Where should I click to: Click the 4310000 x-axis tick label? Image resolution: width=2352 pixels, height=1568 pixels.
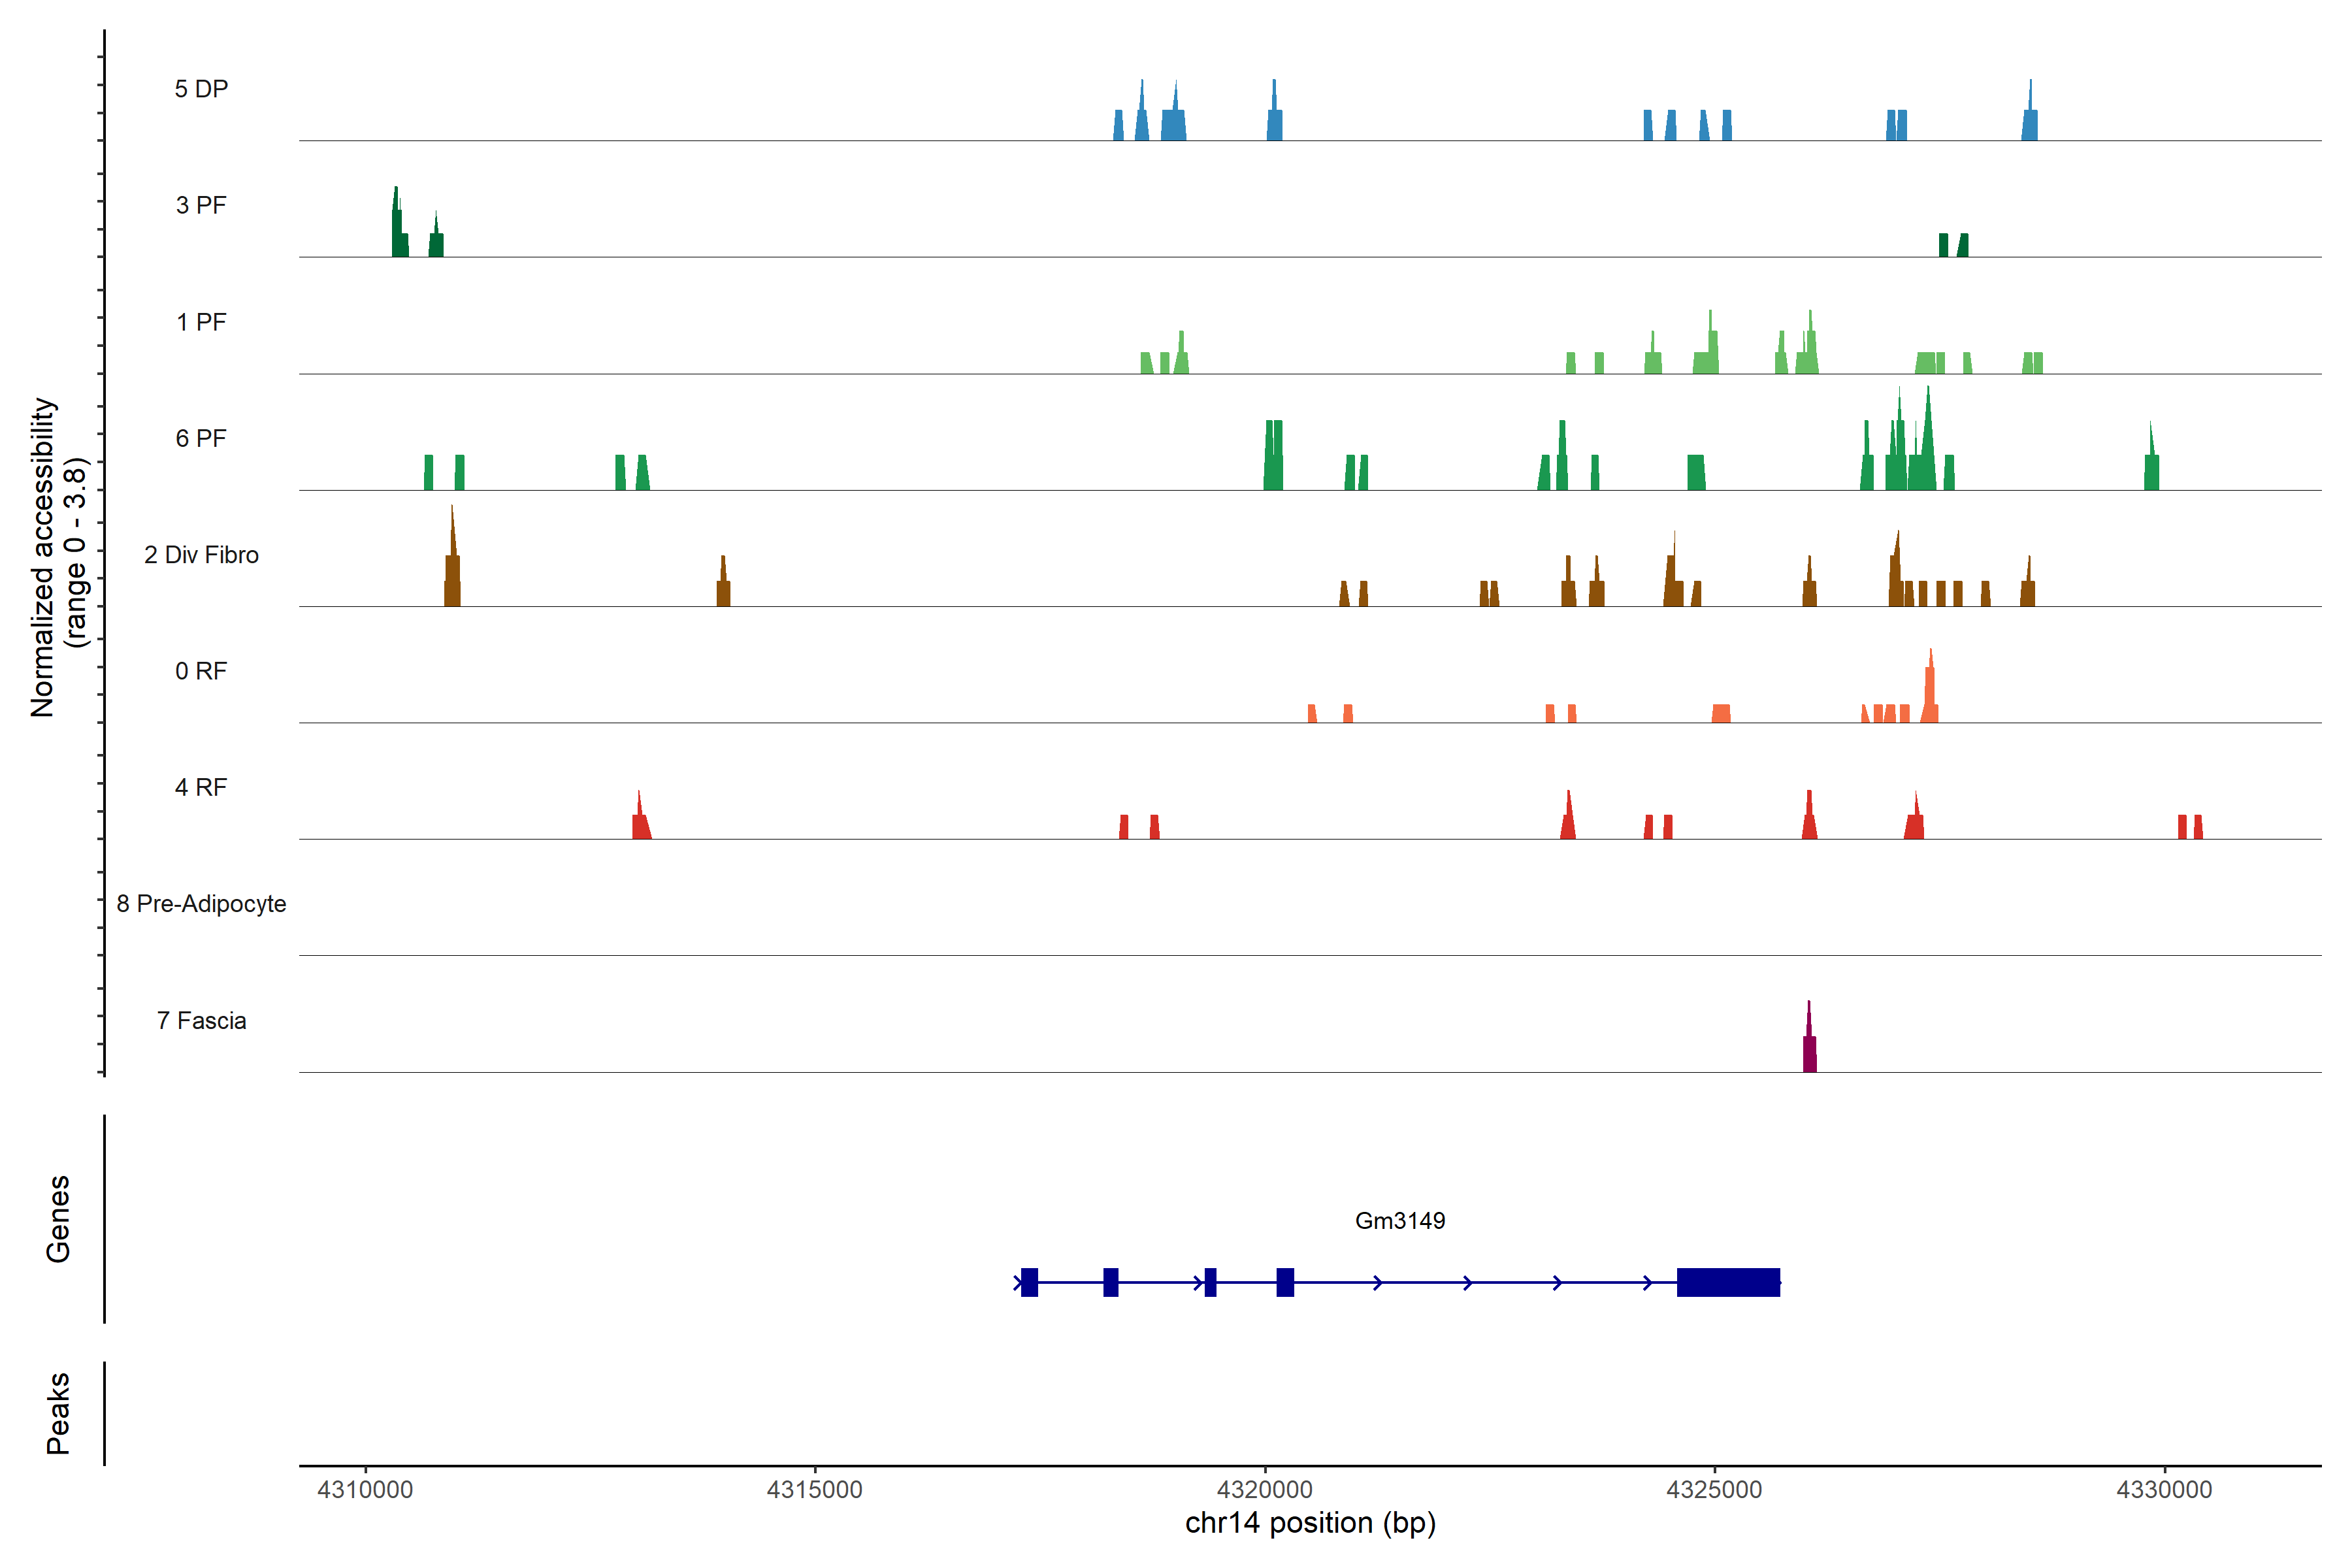365,1489
